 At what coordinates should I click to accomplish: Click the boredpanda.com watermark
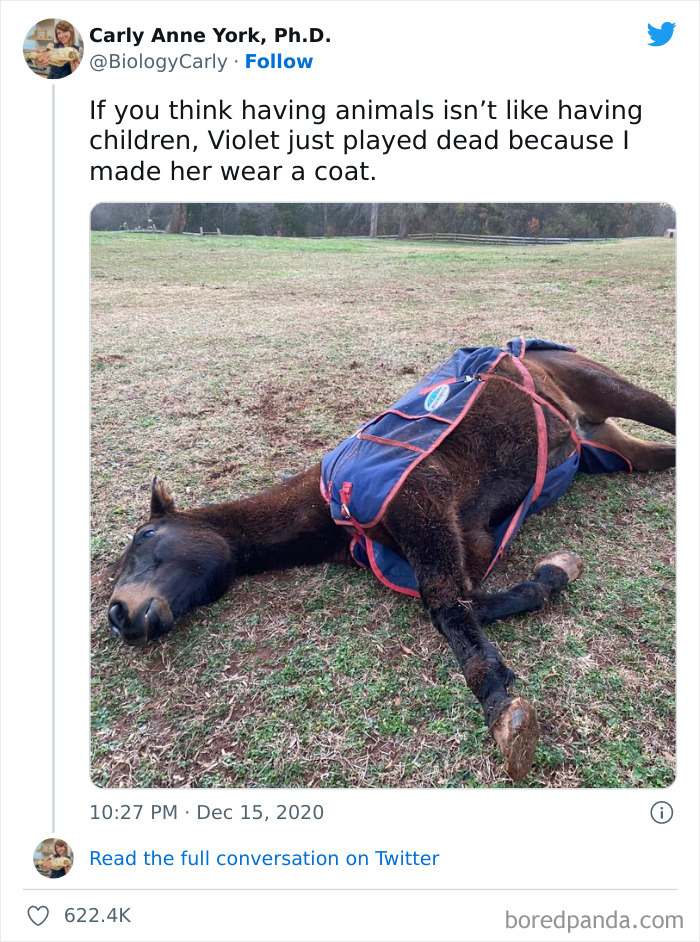(x=594, y=919)
